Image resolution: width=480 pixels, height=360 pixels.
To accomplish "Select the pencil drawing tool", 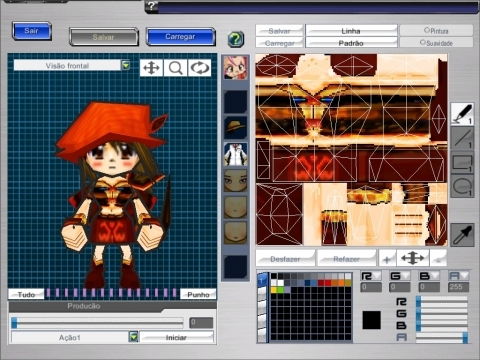I will pyautogui.click(x=462, y=114).
